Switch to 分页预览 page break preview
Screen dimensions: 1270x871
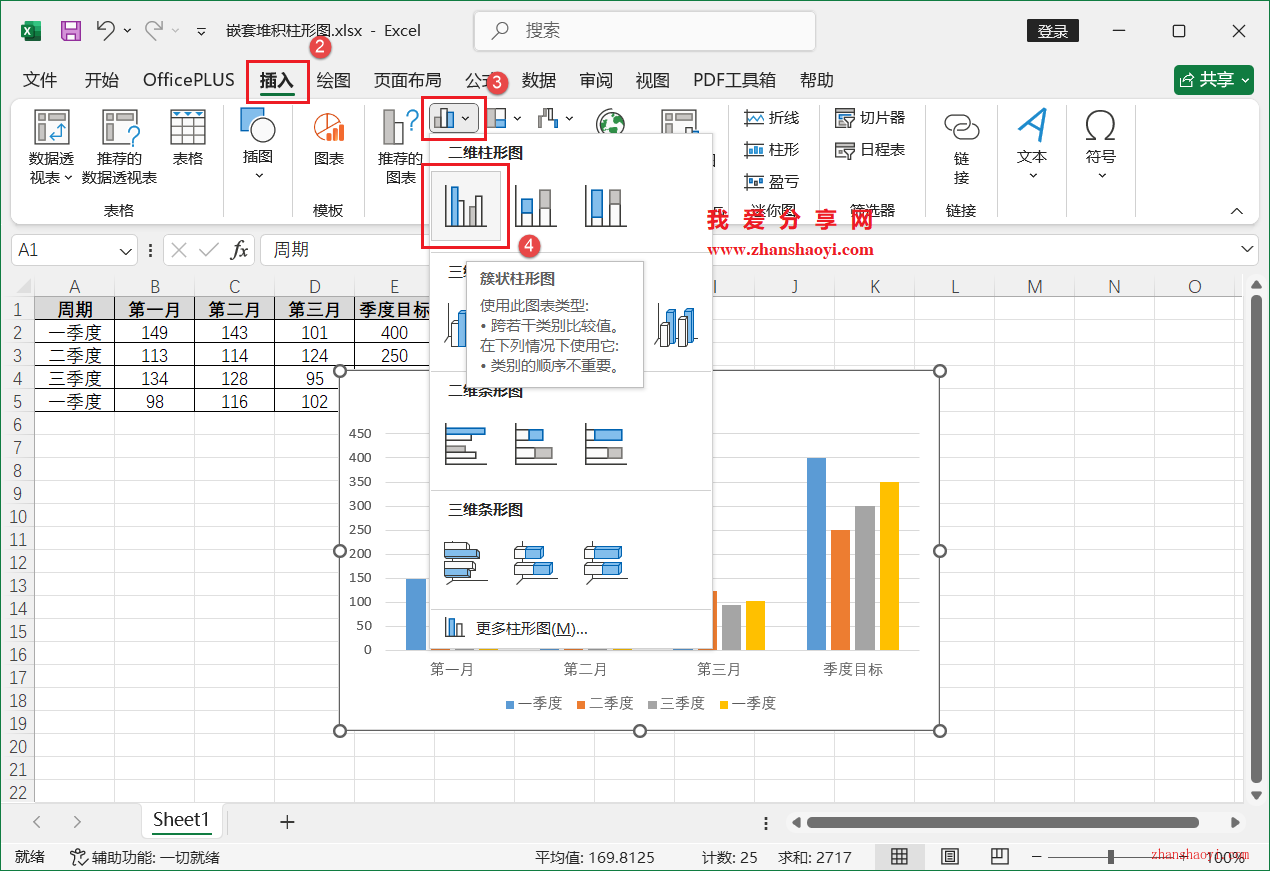click(x=999, y=856)
